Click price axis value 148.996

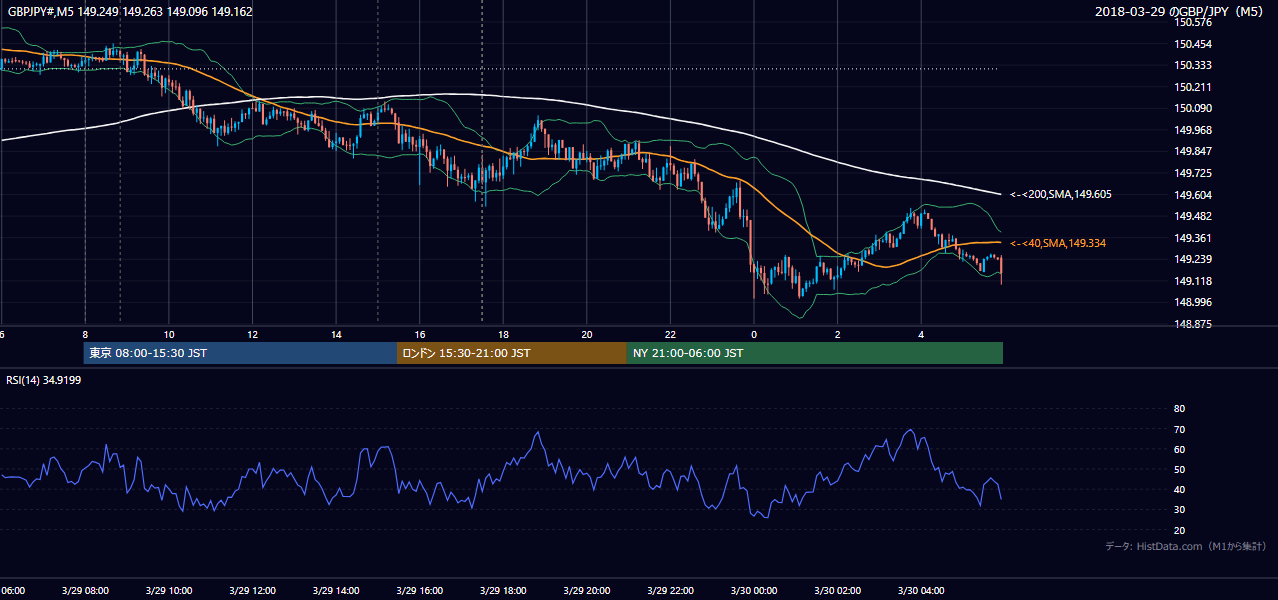tap(1192, 302)
